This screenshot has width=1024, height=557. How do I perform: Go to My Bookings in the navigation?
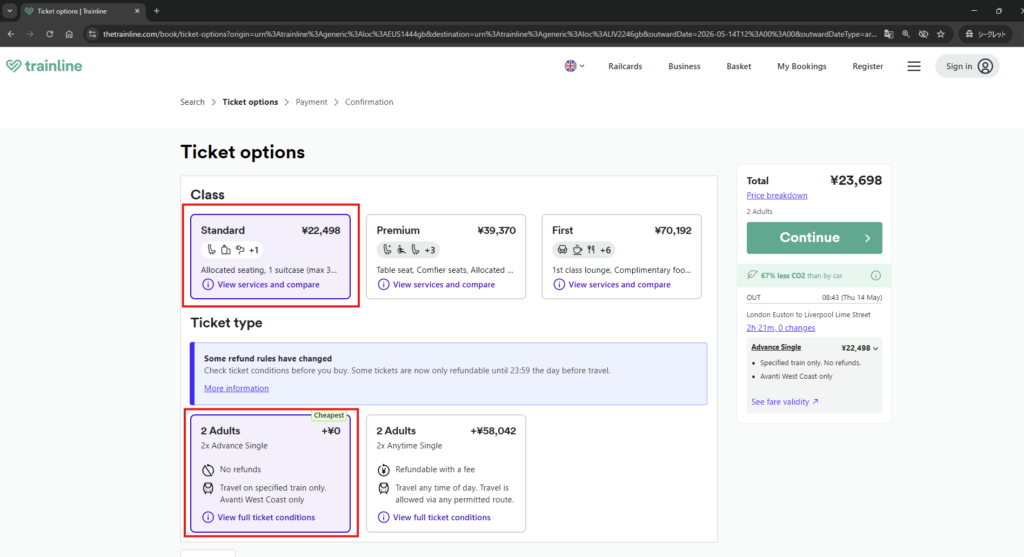coord(801,66)
